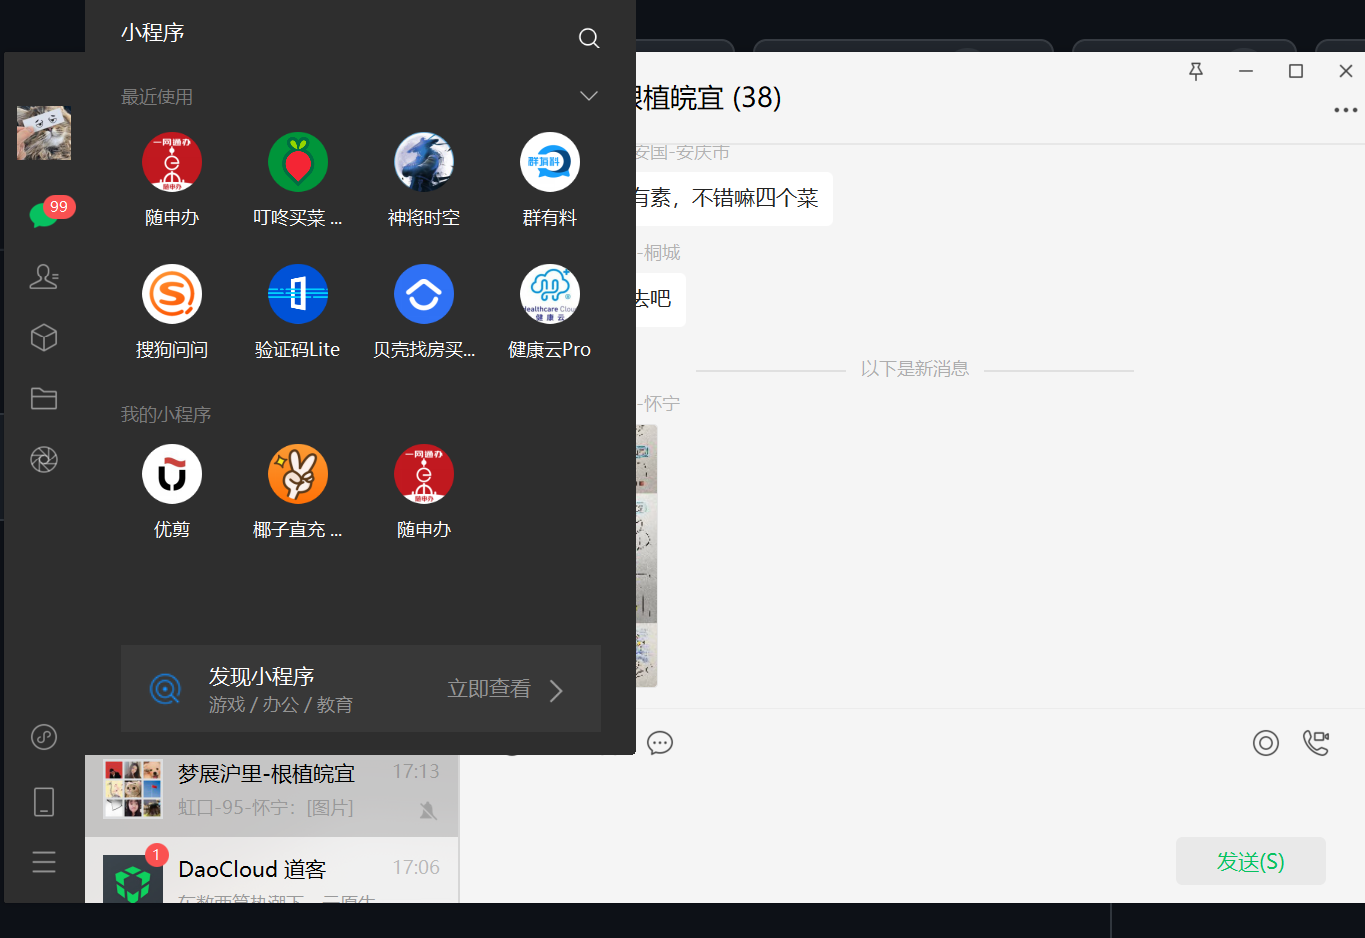The height and width of the screenshot is (938, 1365).
Task: Send message with 发送(S) button
Action: click(x=1251, y=861)
